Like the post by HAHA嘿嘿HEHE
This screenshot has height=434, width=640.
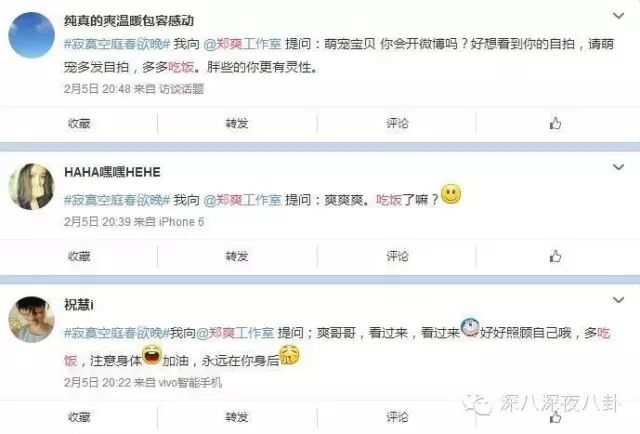(x=555, y=256)
